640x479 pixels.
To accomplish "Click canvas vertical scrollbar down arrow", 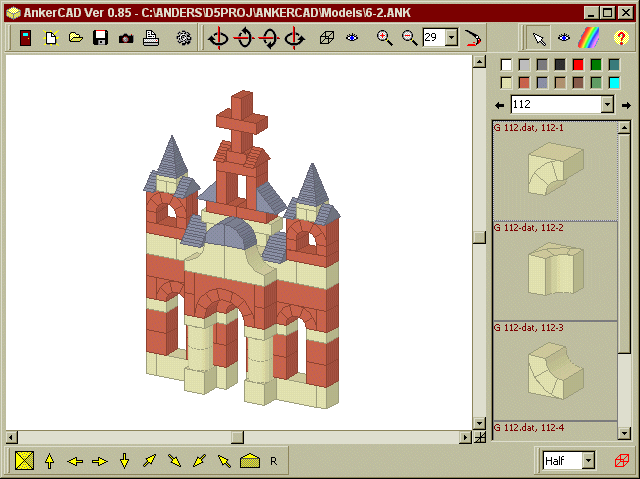I will pyautogui.click(x=479, y=423).
